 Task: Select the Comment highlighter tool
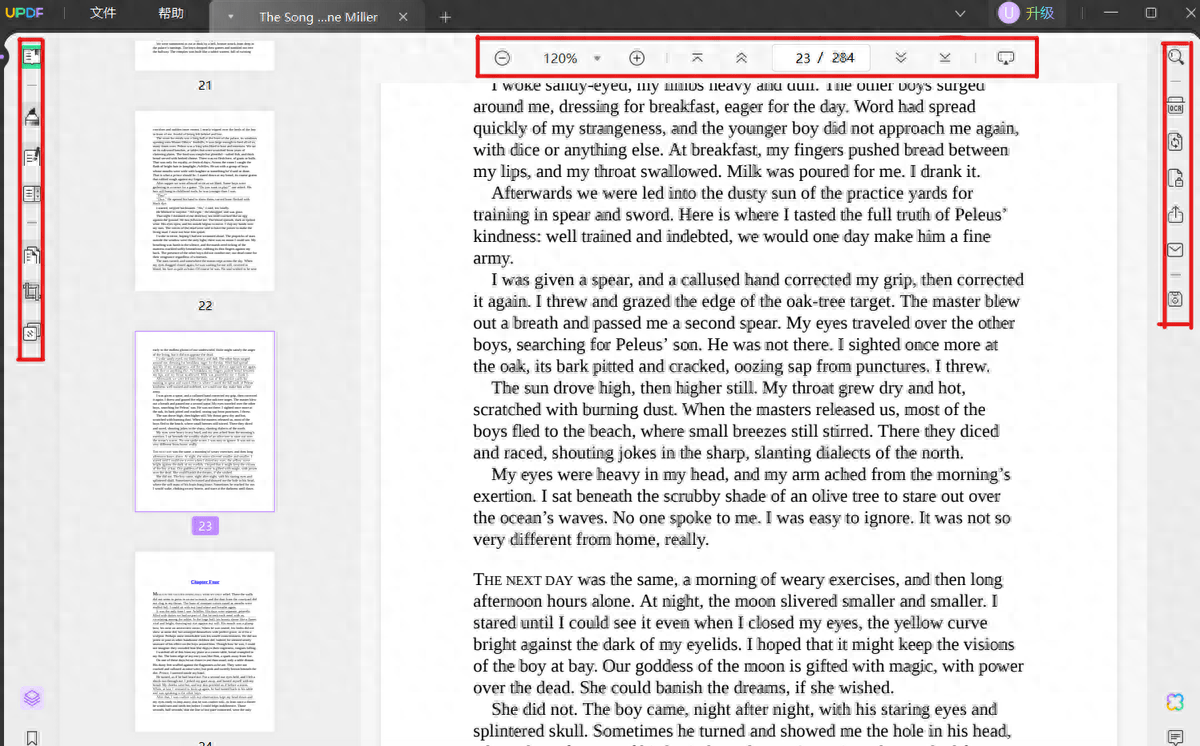(x=31, y=117)
